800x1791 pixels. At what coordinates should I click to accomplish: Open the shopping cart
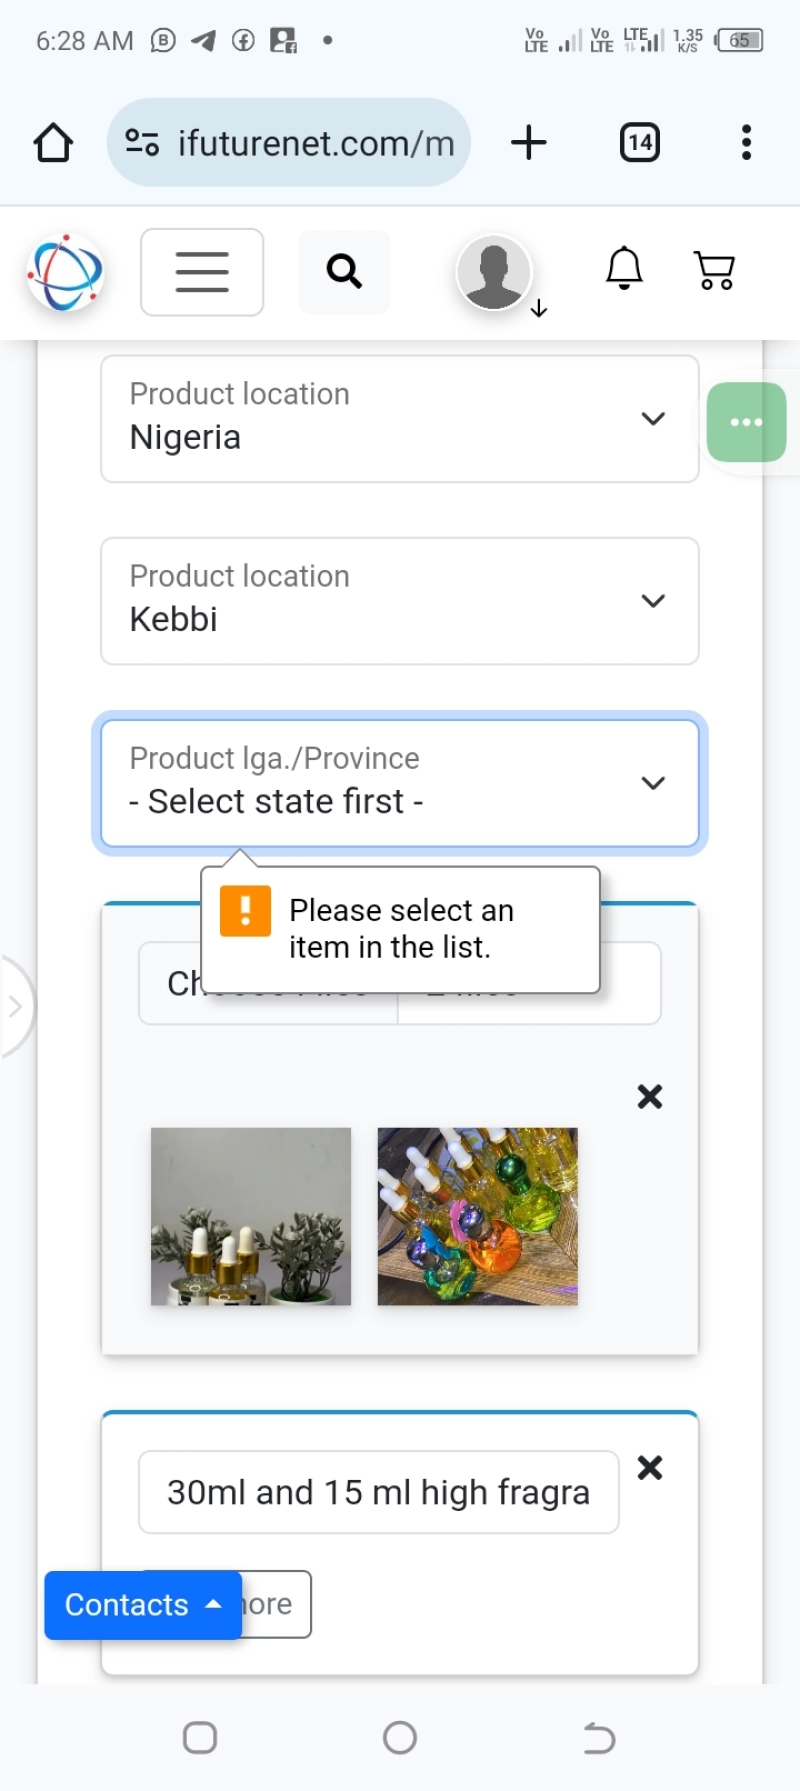[x=715, y=270]
